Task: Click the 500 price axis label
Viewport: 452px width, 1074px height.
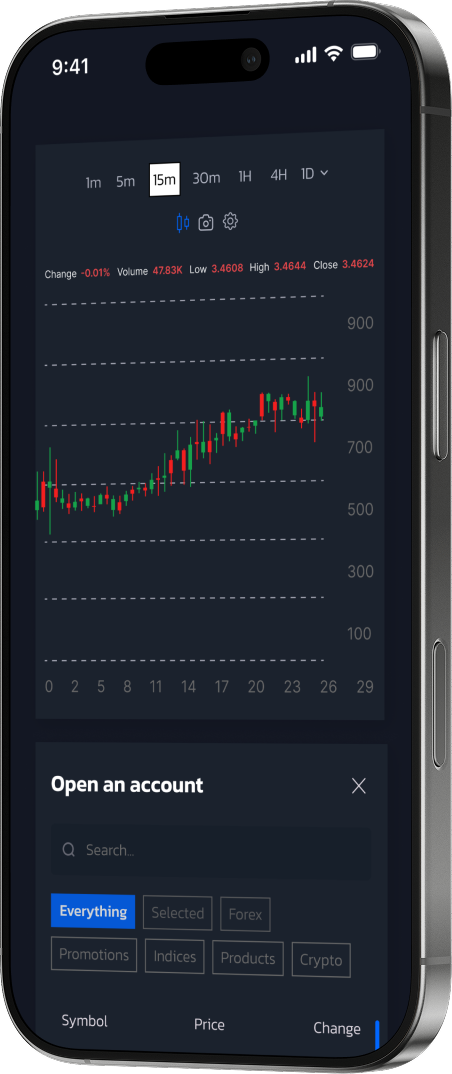Action: coord(360,510)
